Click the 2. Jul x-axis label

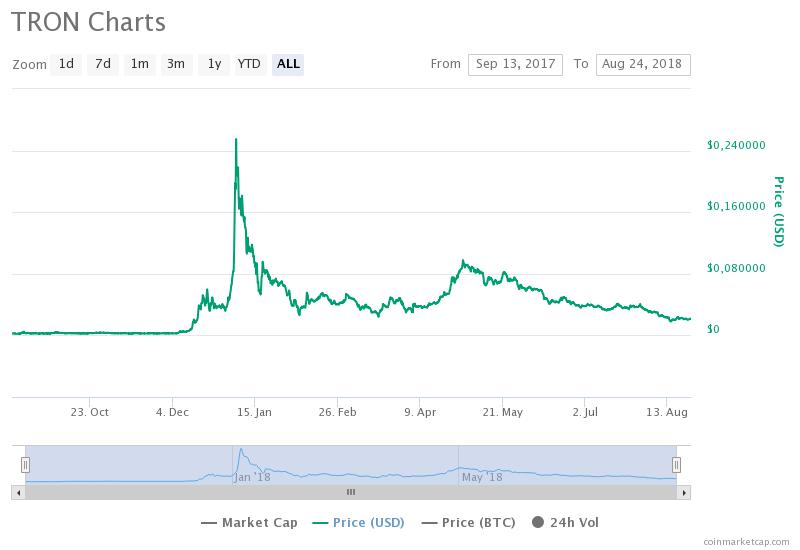tap(585, 412)
